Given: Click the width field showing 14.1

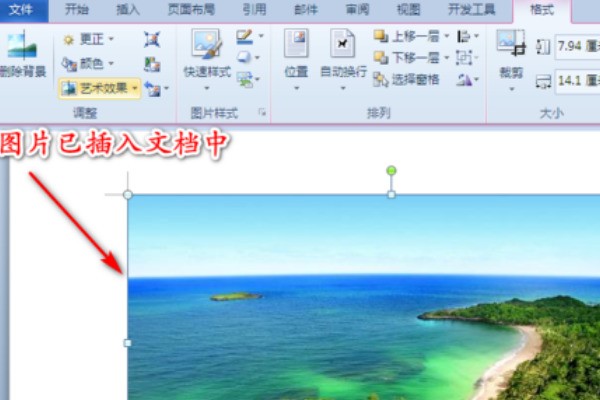Looking at the screenshot, I should [577, 81].
